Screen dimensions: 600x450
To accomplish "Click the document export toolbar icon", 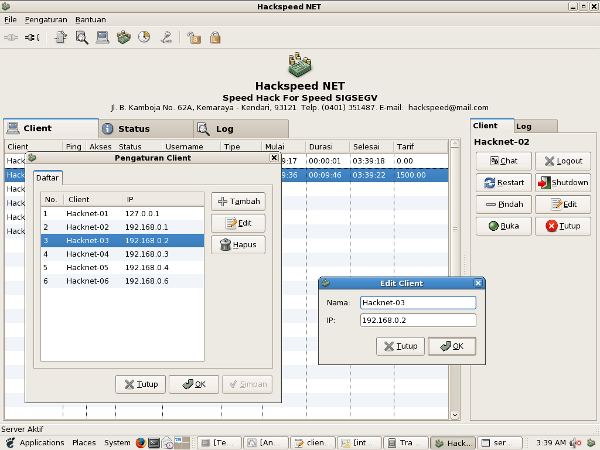I will point(60,37).
